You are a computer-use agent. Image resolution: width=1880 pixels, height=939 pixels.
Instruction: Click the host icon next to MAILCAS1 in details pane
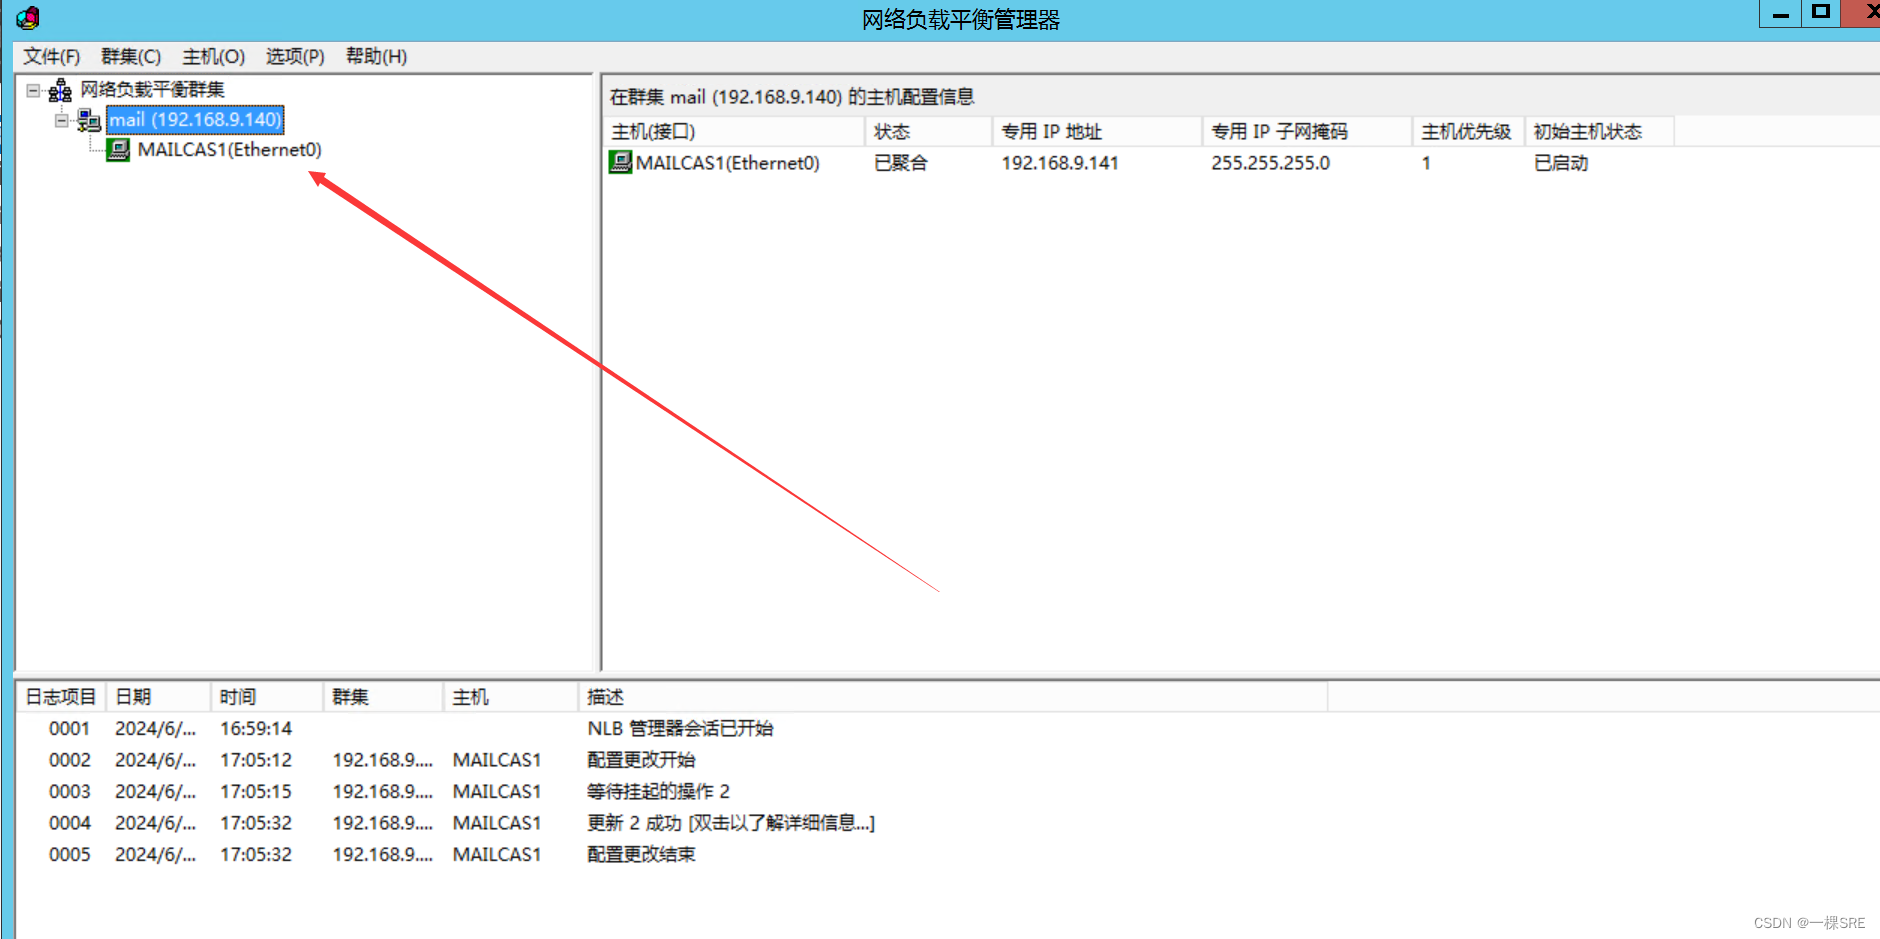621,162
